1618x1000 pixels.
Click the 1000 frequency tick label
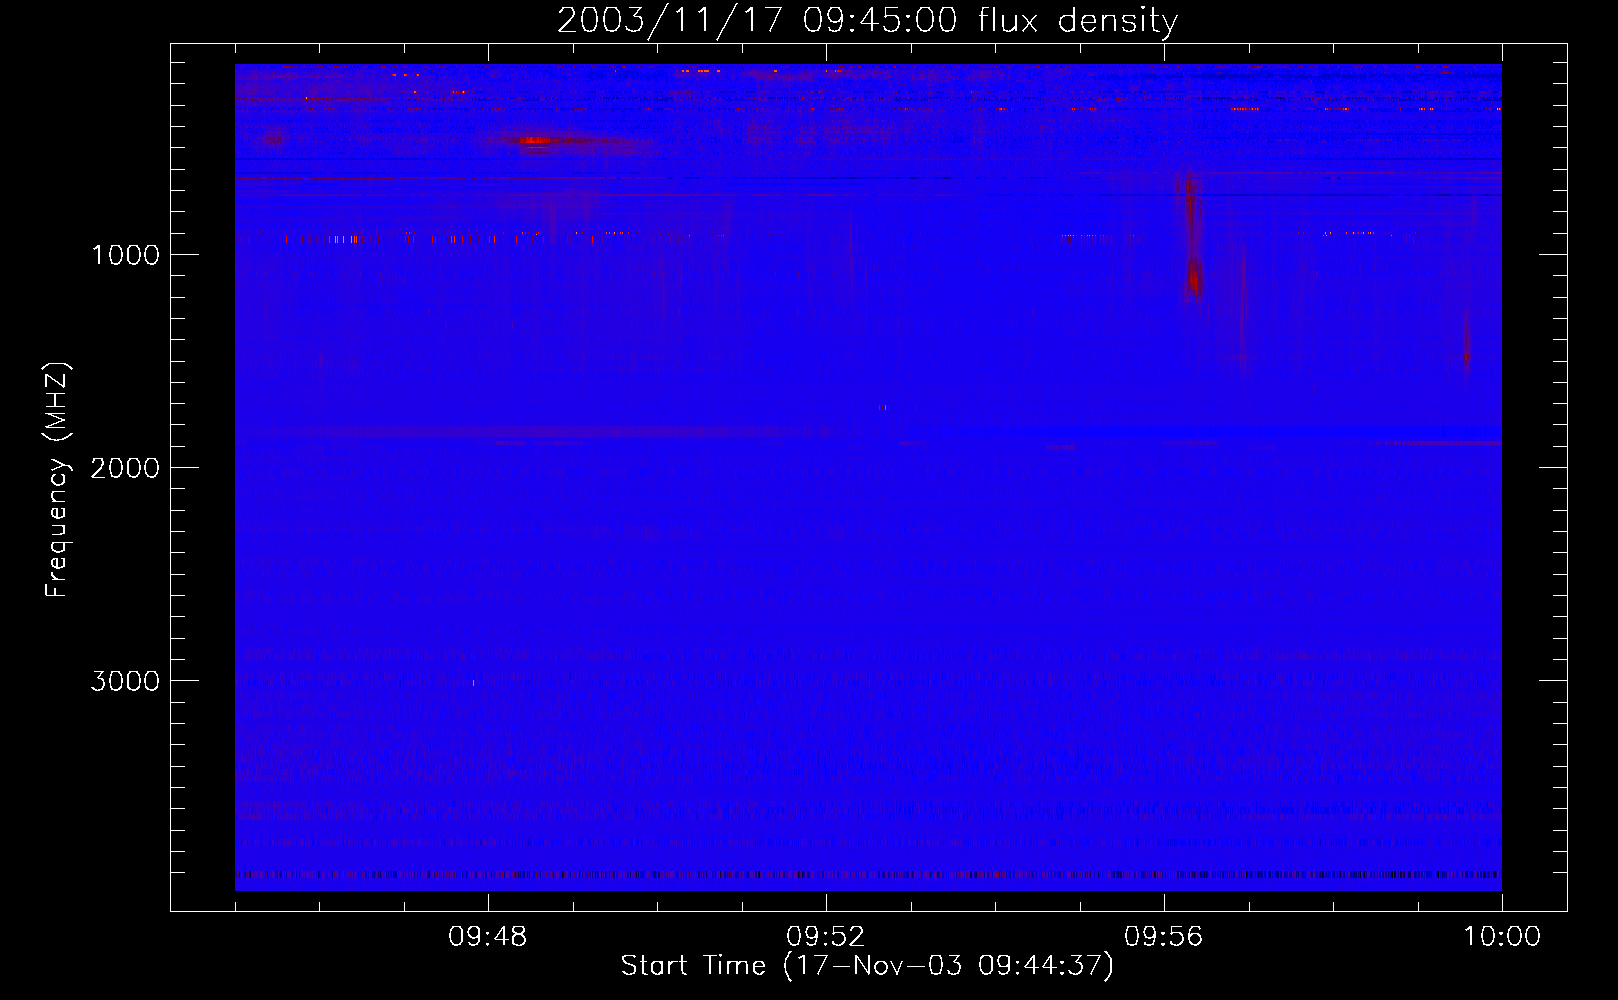[x=125, y=255]
